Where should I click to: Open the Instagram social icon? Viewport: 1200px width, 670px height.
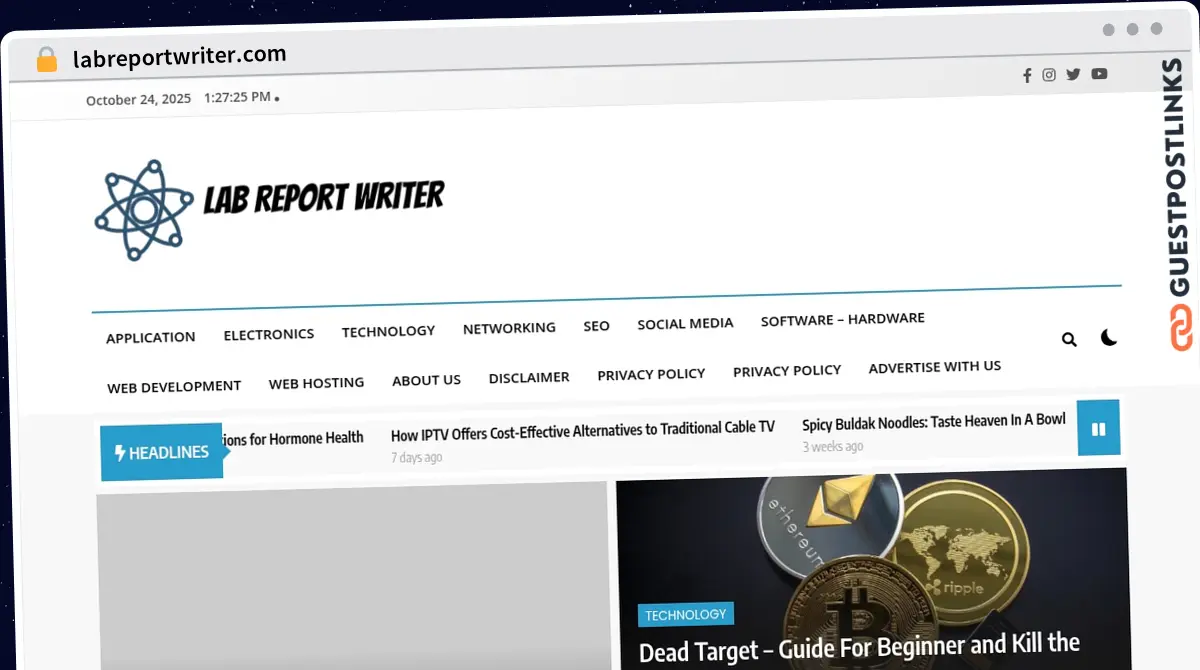pyautogui.click(x=1049, y=75)
